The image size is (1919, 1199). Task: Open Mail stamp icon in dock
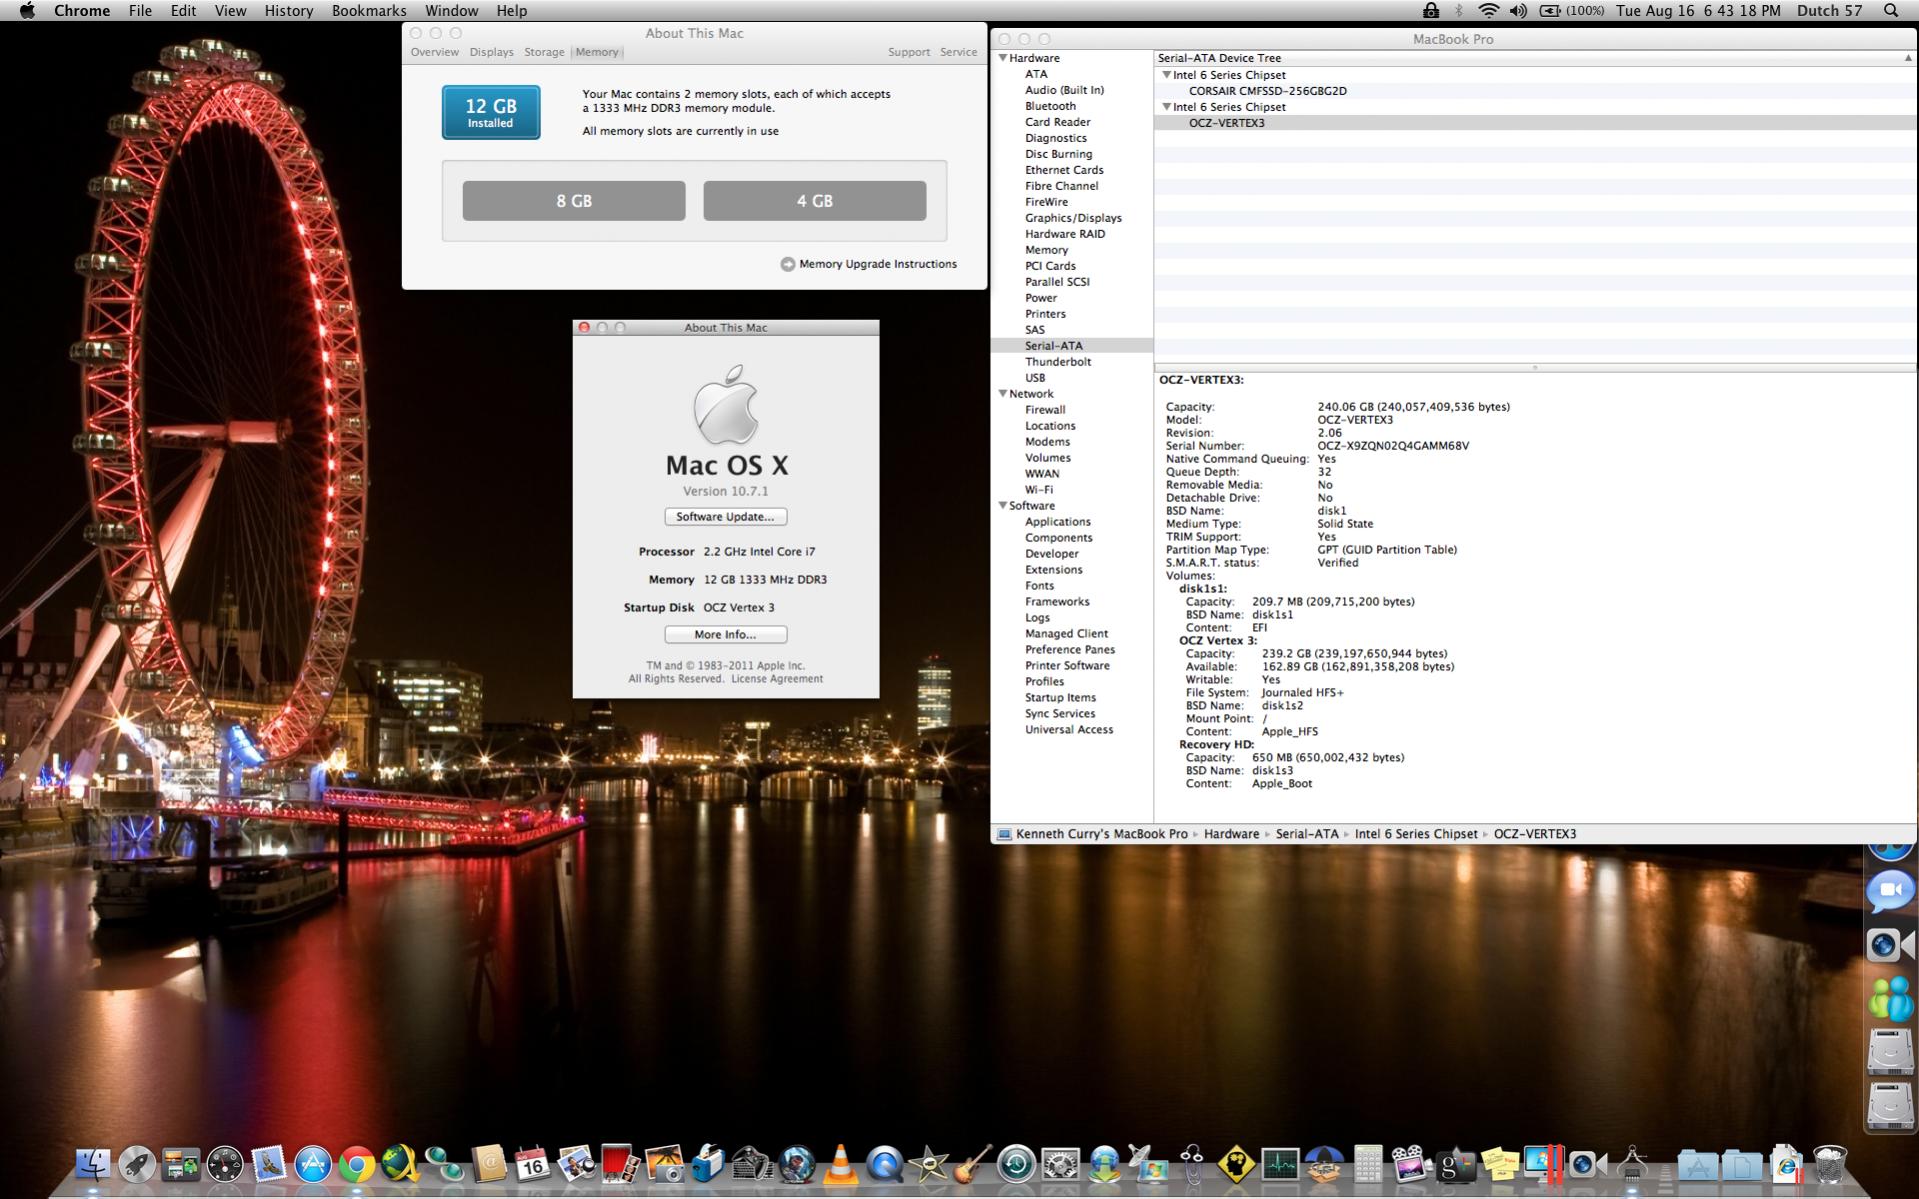269,1165
